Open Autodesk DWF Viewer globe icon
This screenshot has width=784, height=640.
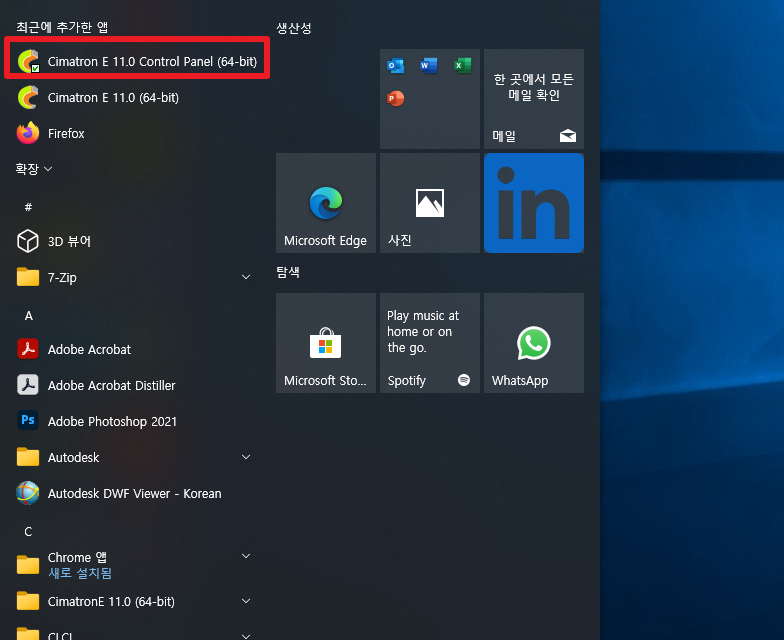click(28, 493)
